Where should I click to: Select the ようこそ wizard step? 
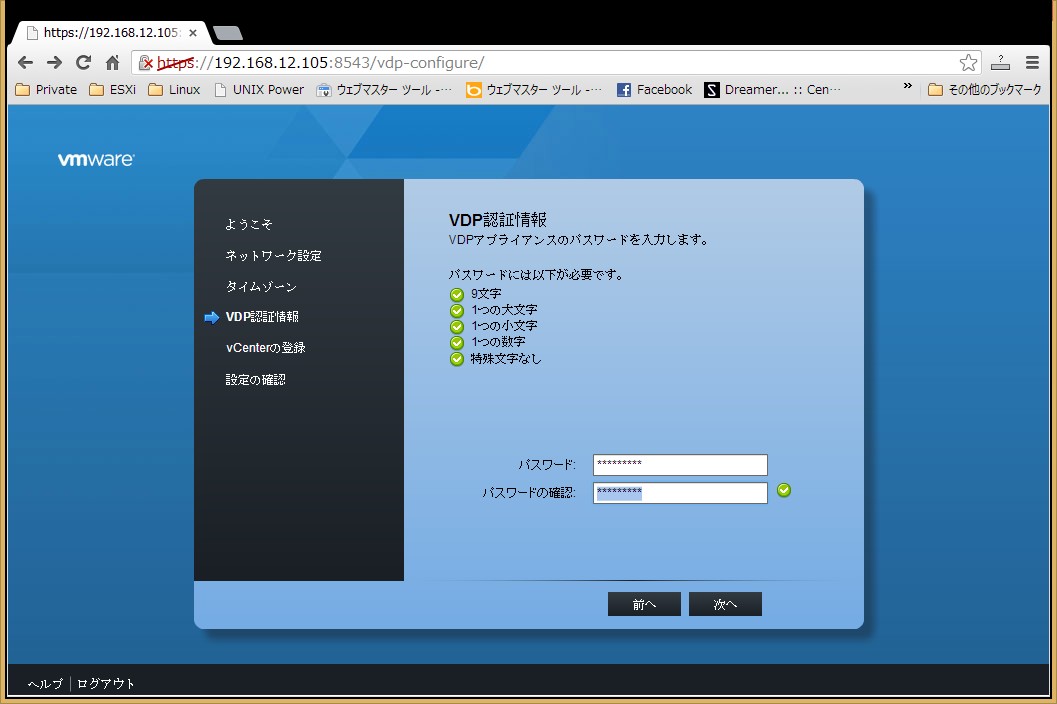(x=249, y=224)
